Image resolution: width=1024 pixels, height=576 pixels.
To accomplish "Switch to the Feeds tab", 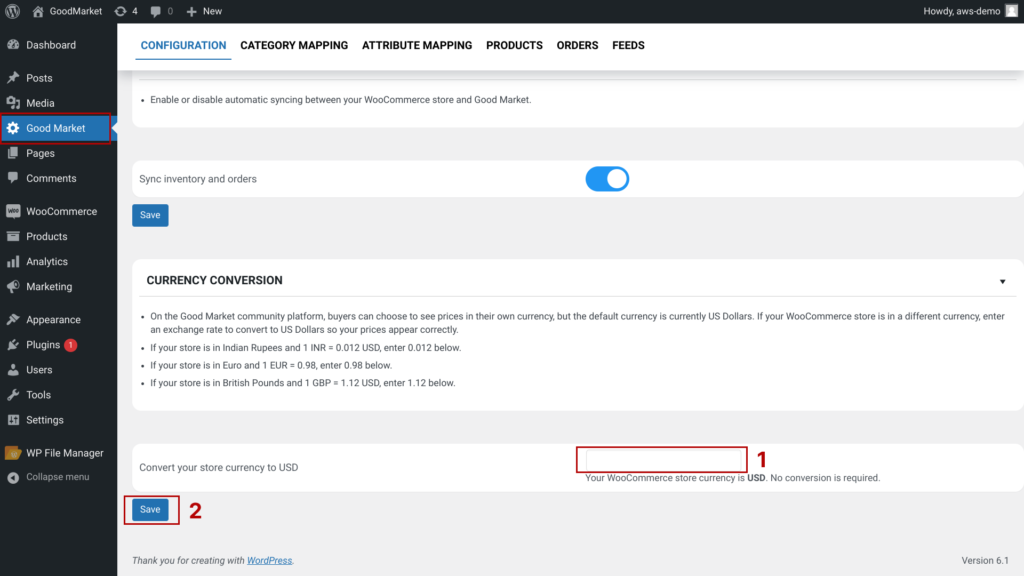I will click(628, 45).
